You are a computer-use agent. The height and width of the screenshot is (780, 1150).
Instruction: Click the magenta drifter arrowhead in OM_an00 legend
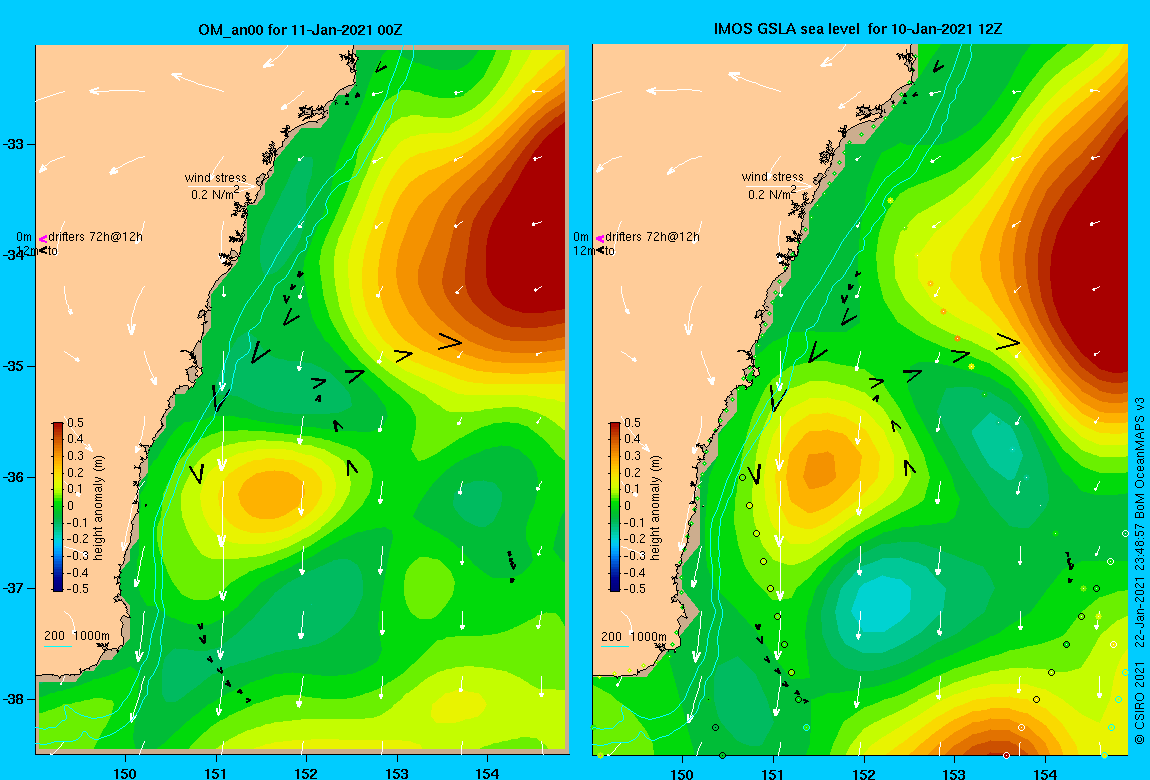(43, 238)
